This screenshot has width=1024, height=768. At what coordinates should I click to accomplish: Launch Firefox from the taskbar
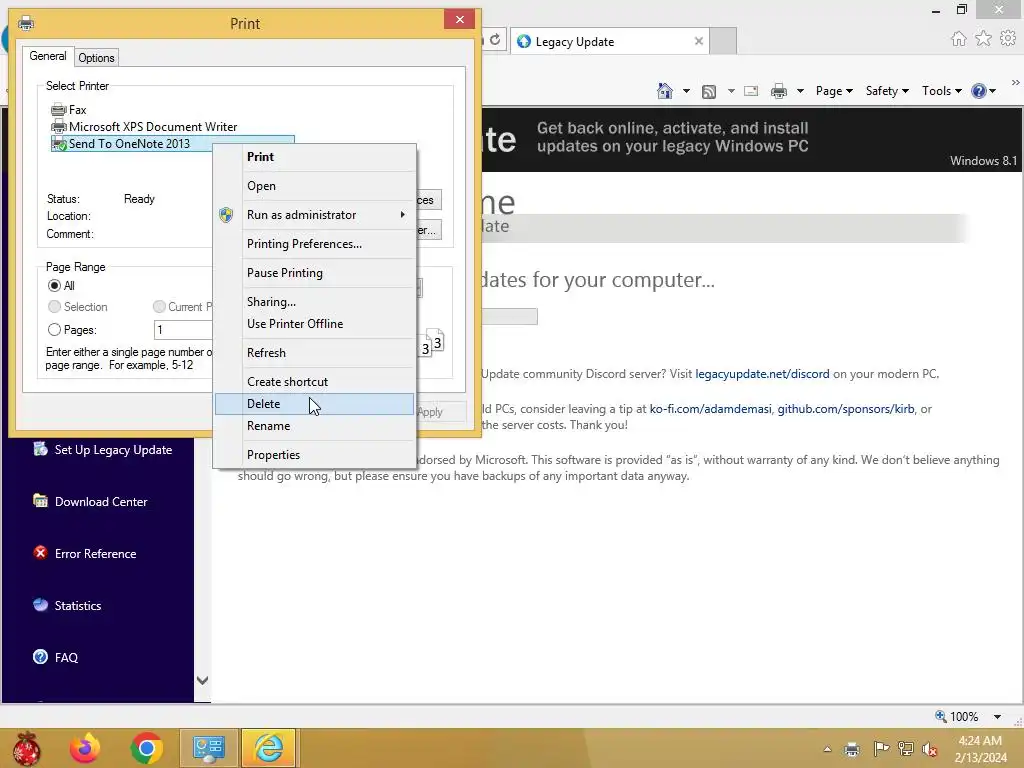pyautogui.click(x=85, y=748)
